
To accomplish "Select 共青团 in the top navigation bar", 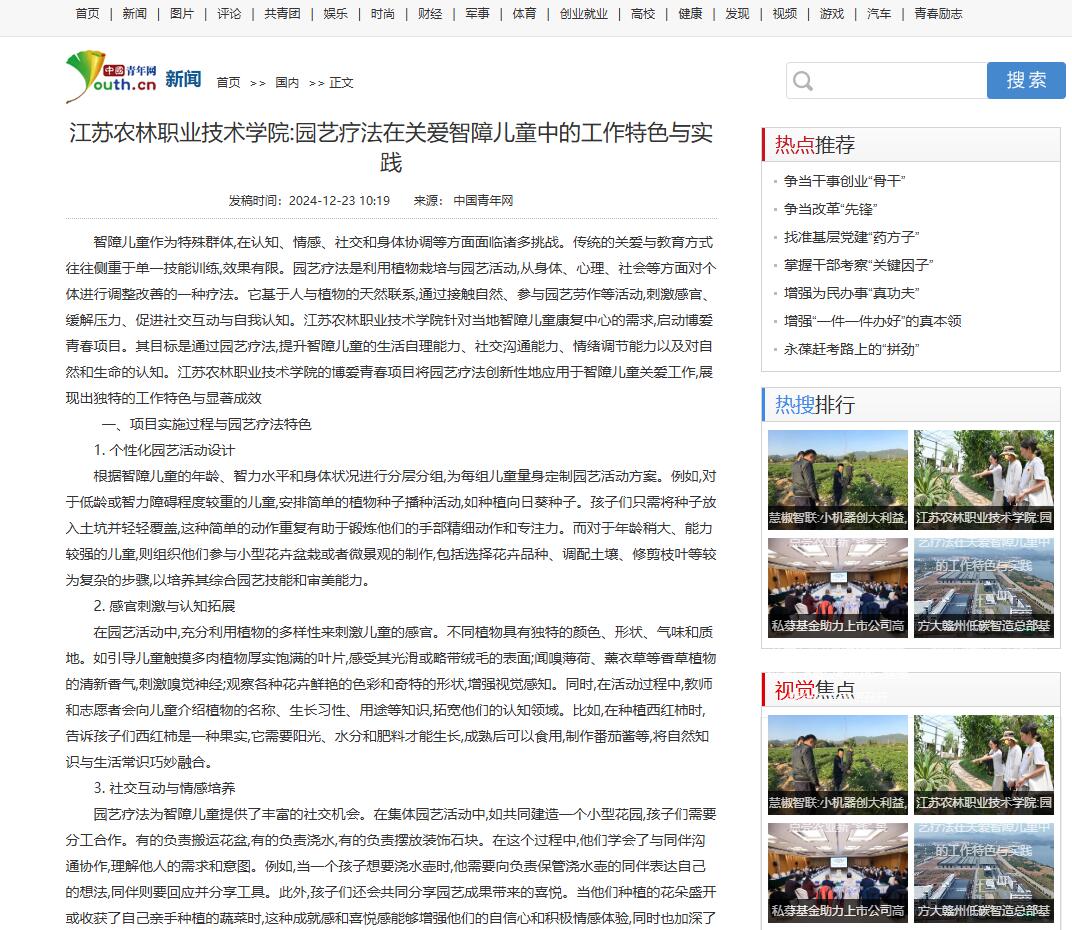I will pos(282,14).
